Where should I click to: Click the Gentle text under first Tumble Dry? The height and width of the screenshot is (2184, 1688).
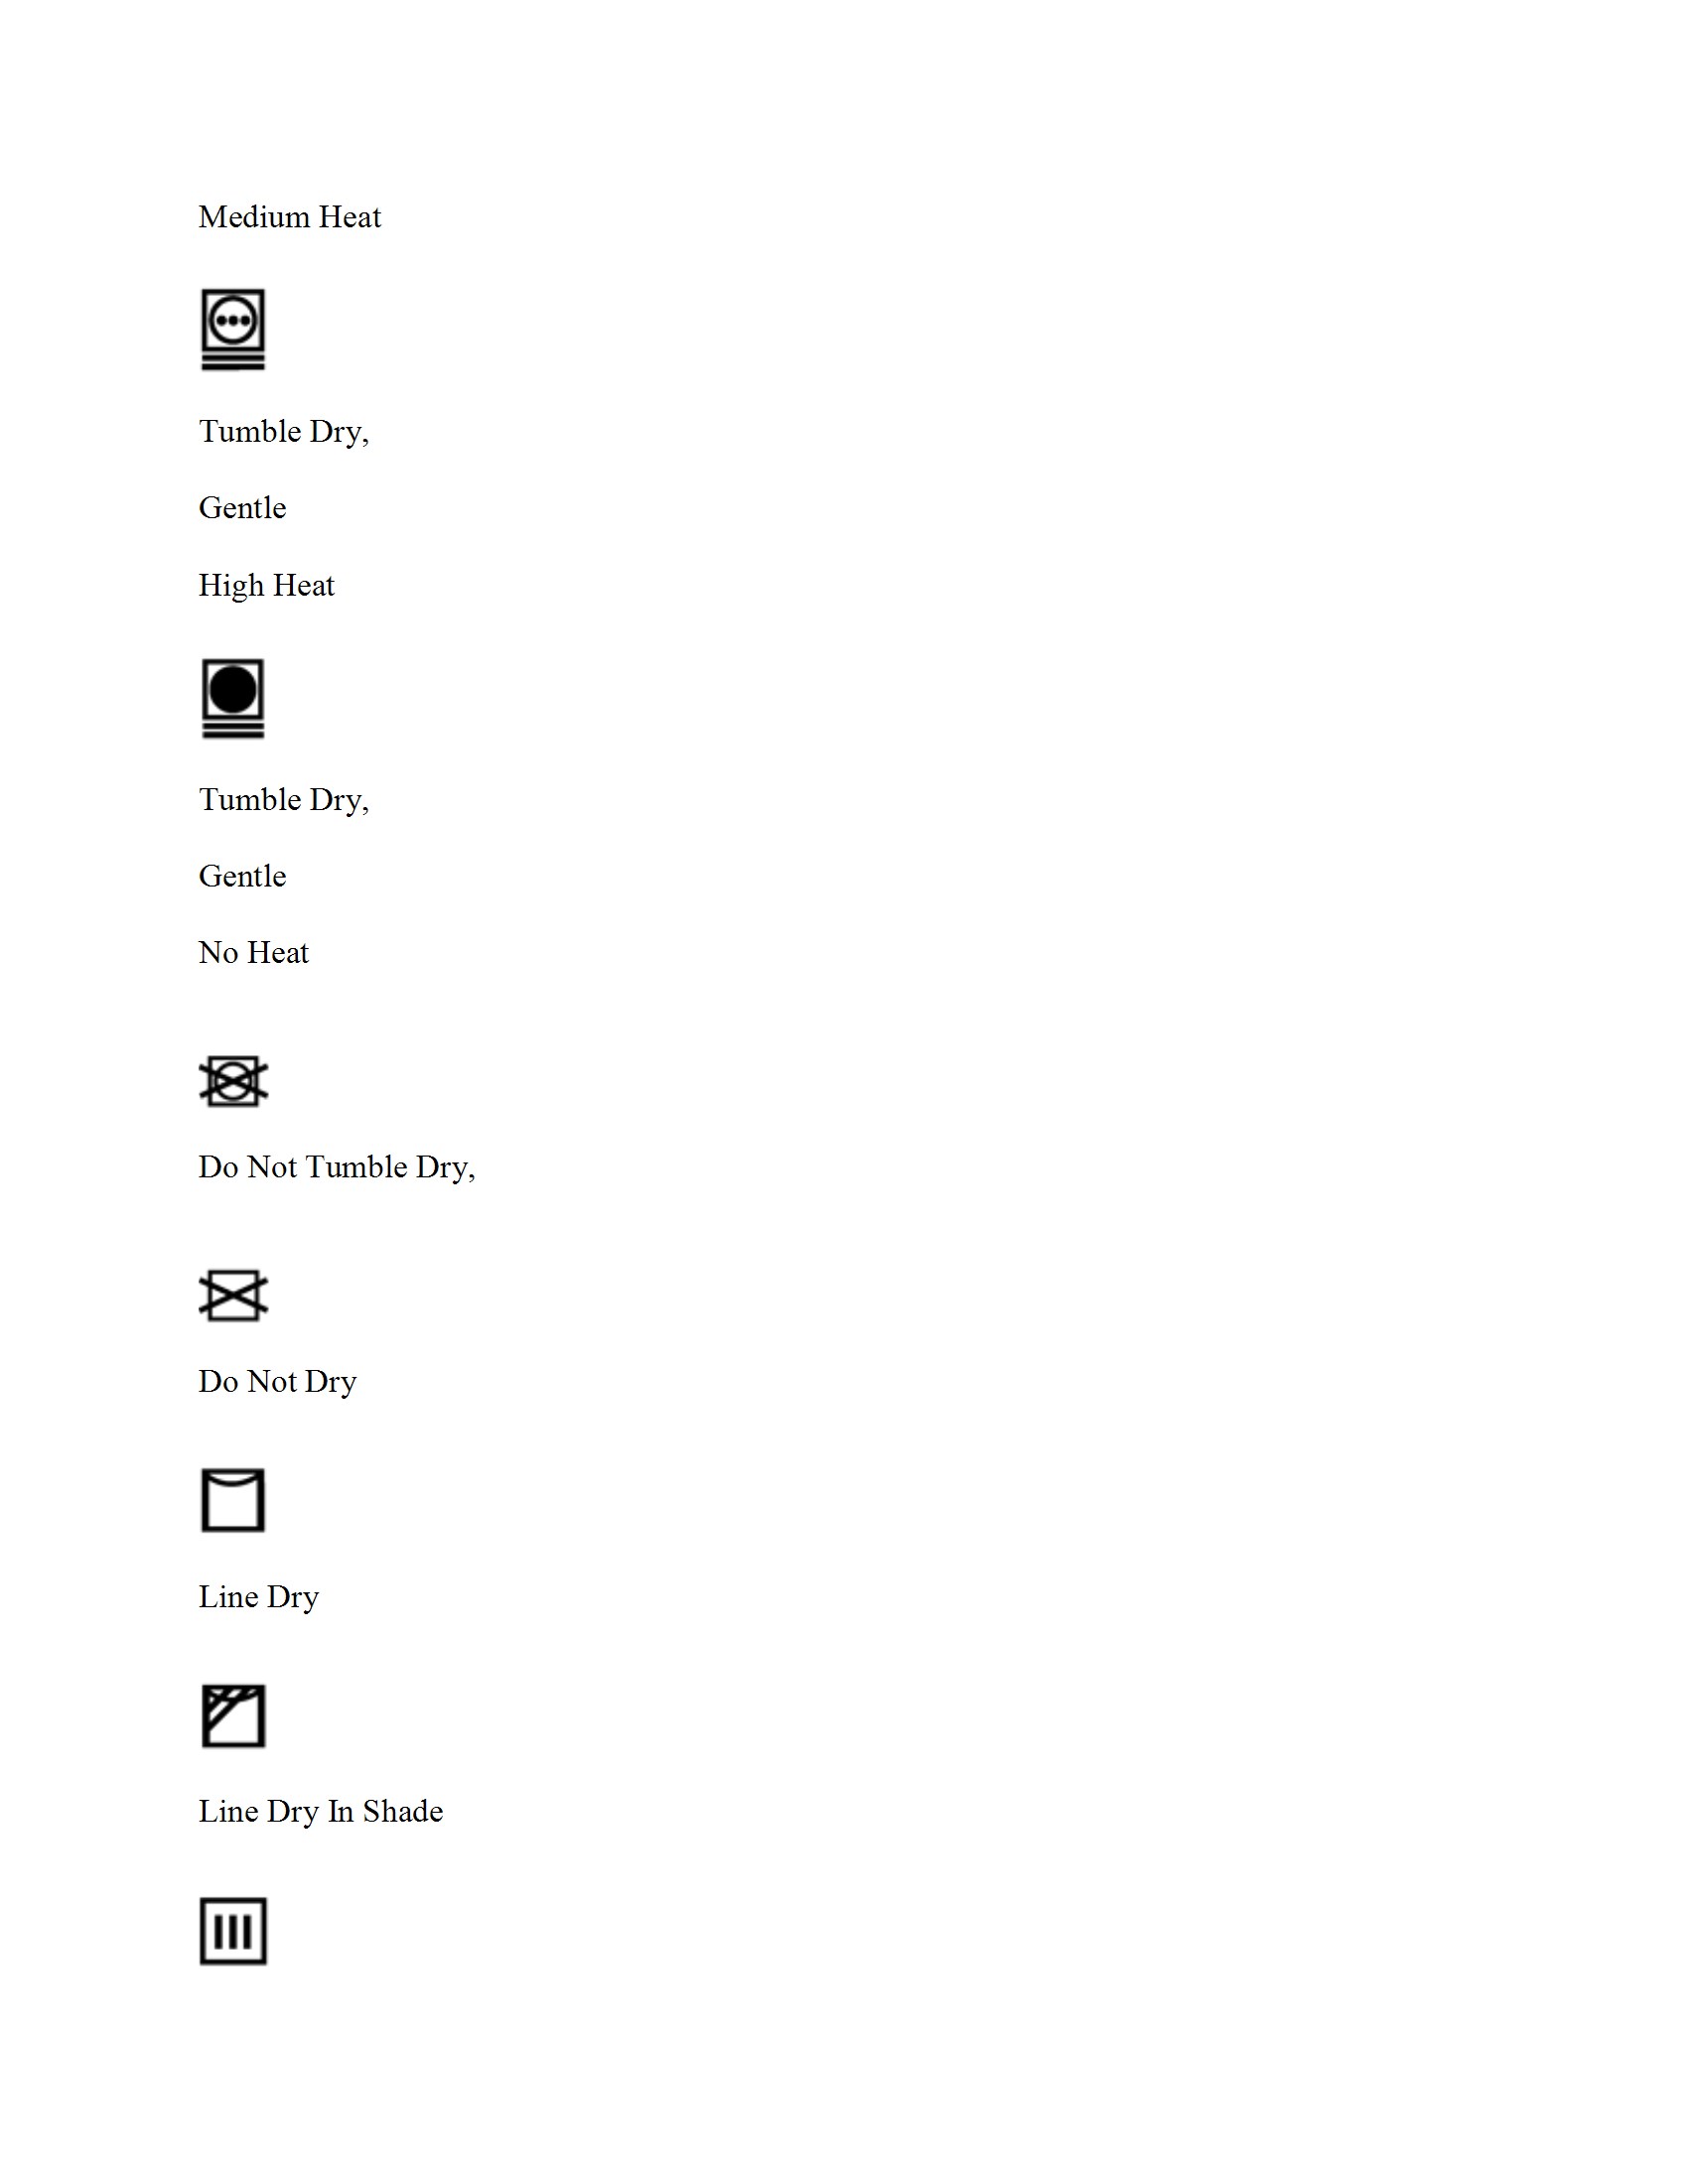[x=242, y=508]
